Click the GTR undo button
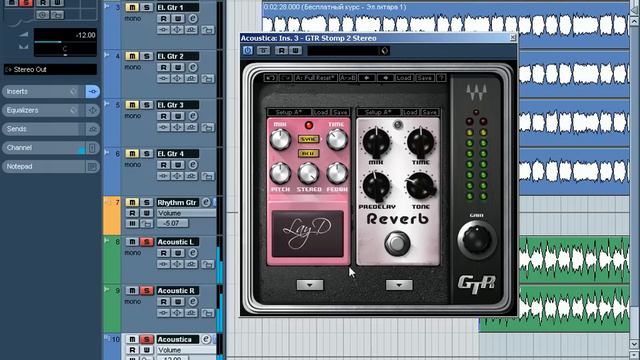 click(270, 78)
